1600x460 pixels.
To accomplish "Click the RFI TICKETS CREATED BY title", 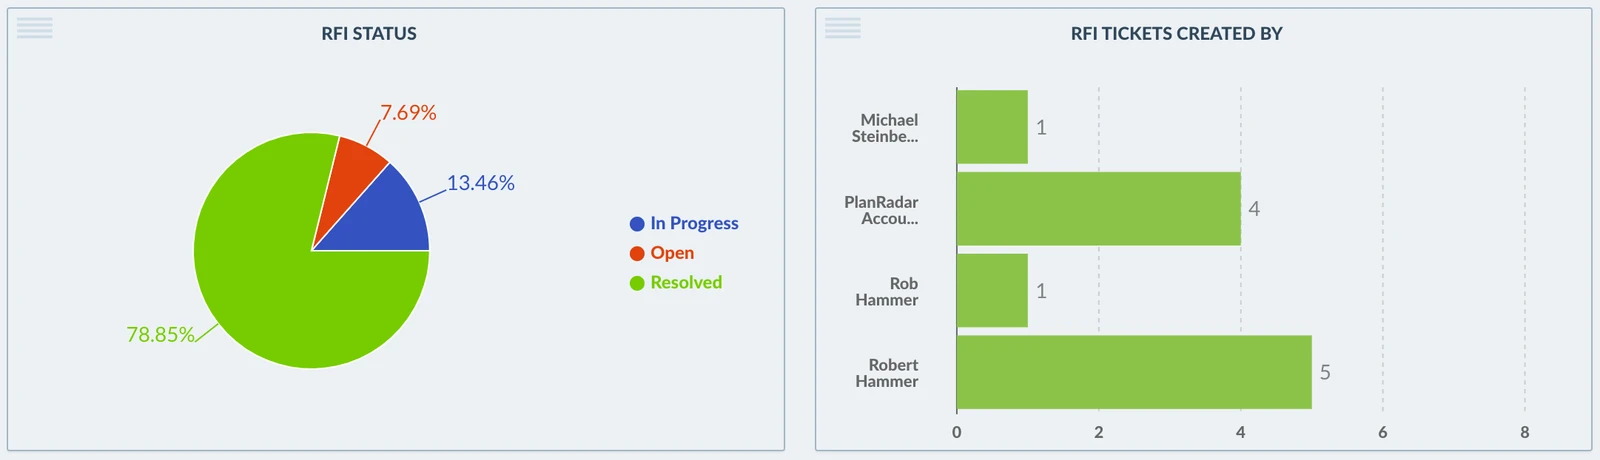I will pos(1177,33).
